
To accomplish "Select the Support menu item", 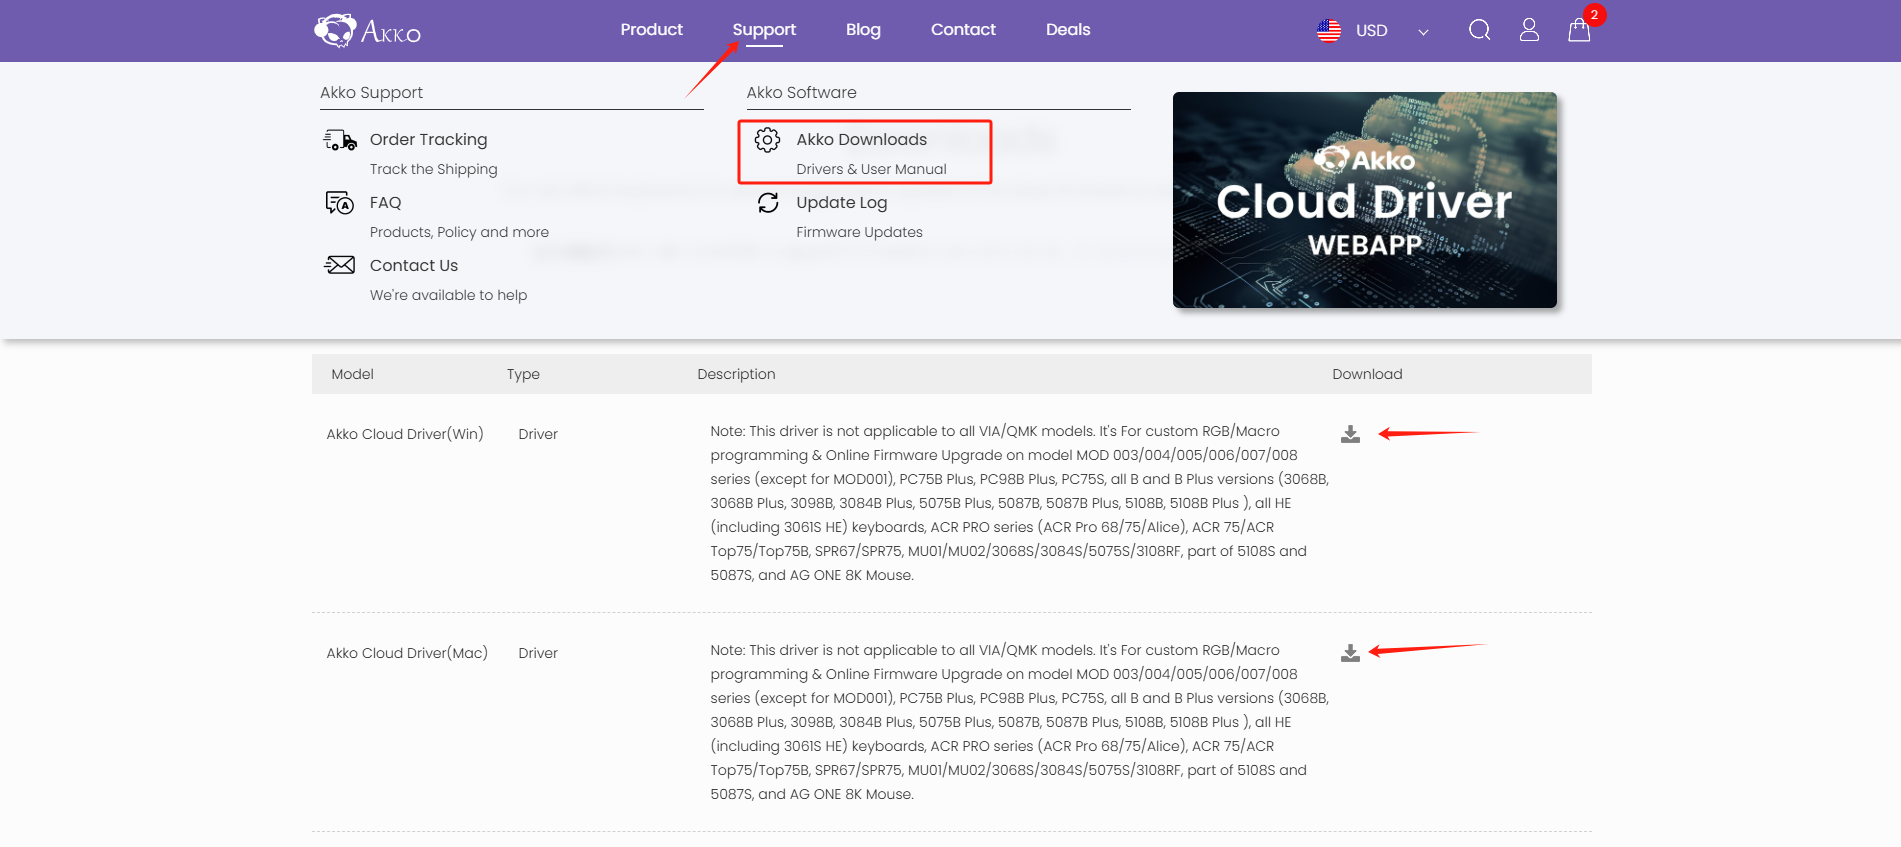I will tap(764, 30).
